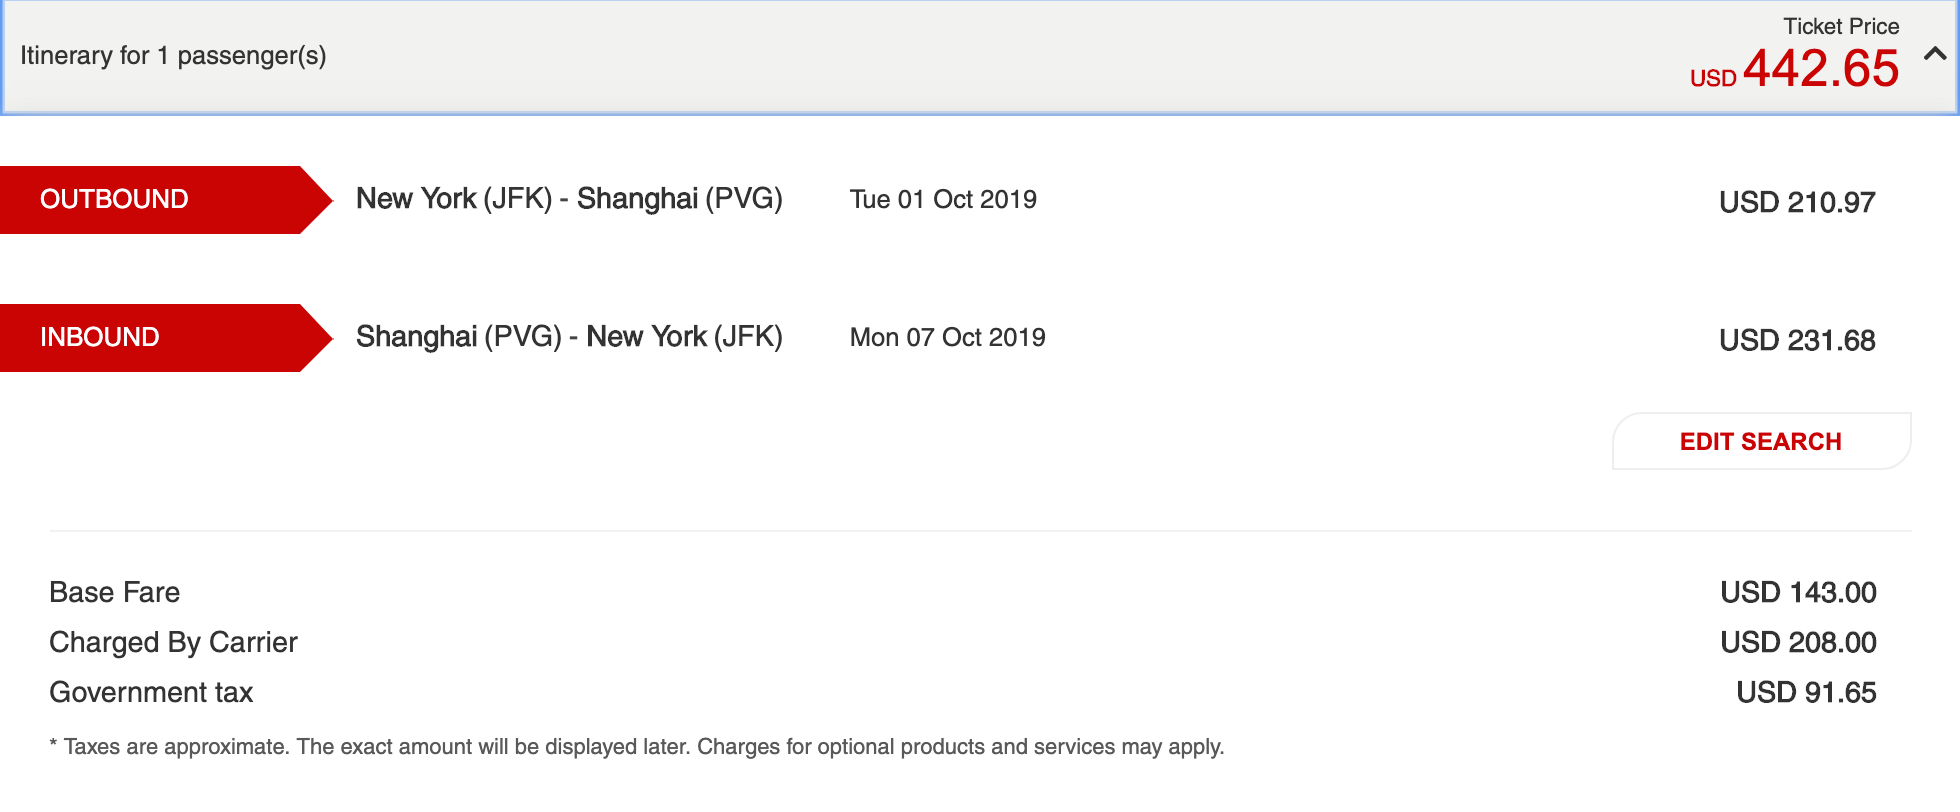Click the carrier charge amount USD 208.00

[1798, 642]
